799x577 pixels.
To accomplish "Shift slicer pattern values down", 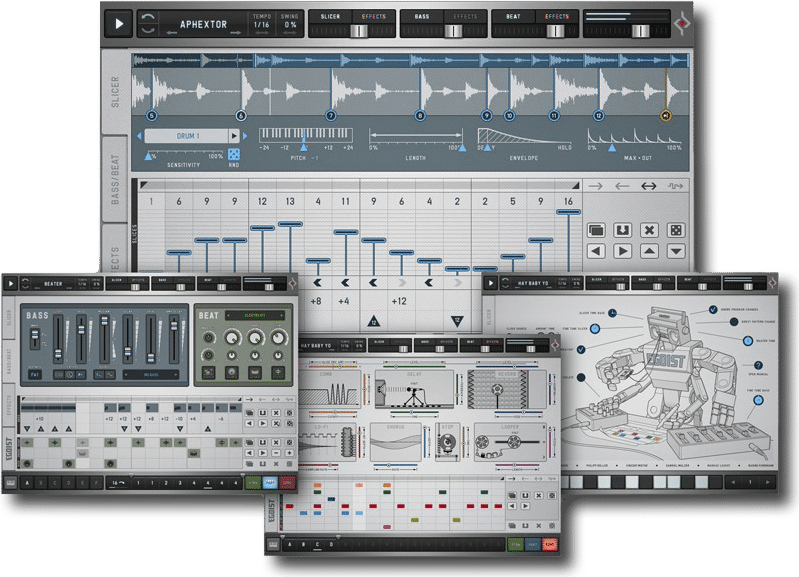I will pyautogui.click(x=676, y=251).
